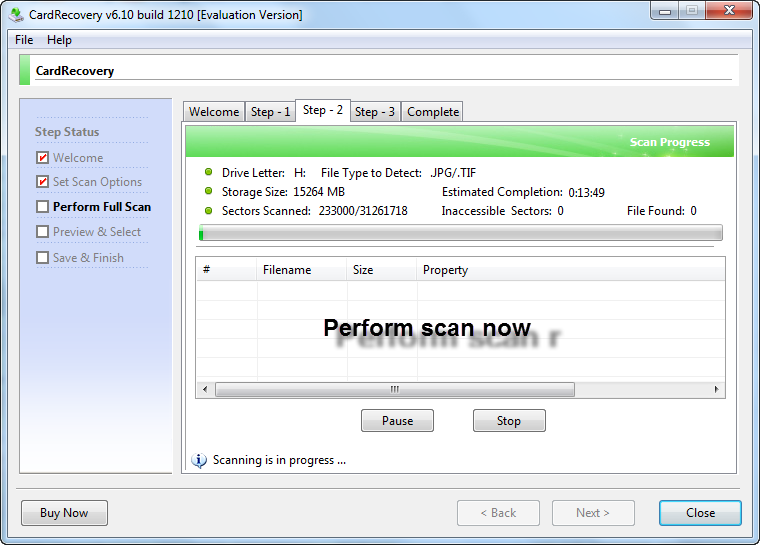The image size is (760, 545).
Task: Click the Estimated Completion value 0:13:49
Action: click(586, 192)
